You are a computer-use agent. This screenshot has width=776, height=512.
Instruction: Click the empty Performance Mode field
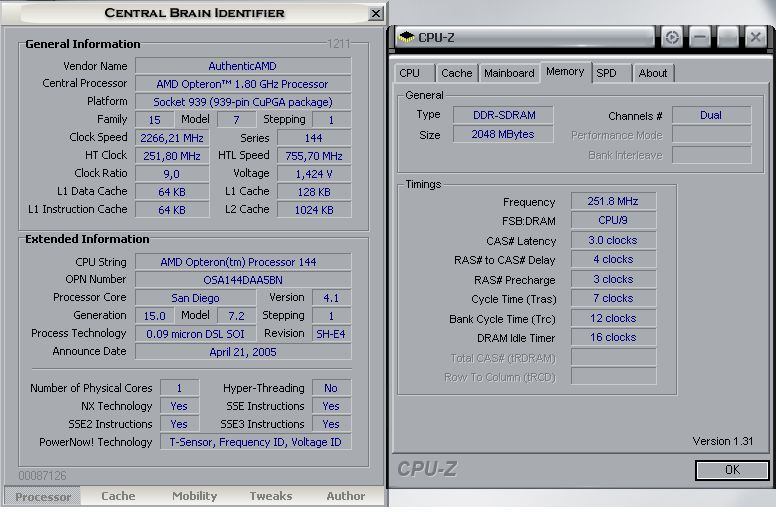pyautogui.click(x=711, y=135)
